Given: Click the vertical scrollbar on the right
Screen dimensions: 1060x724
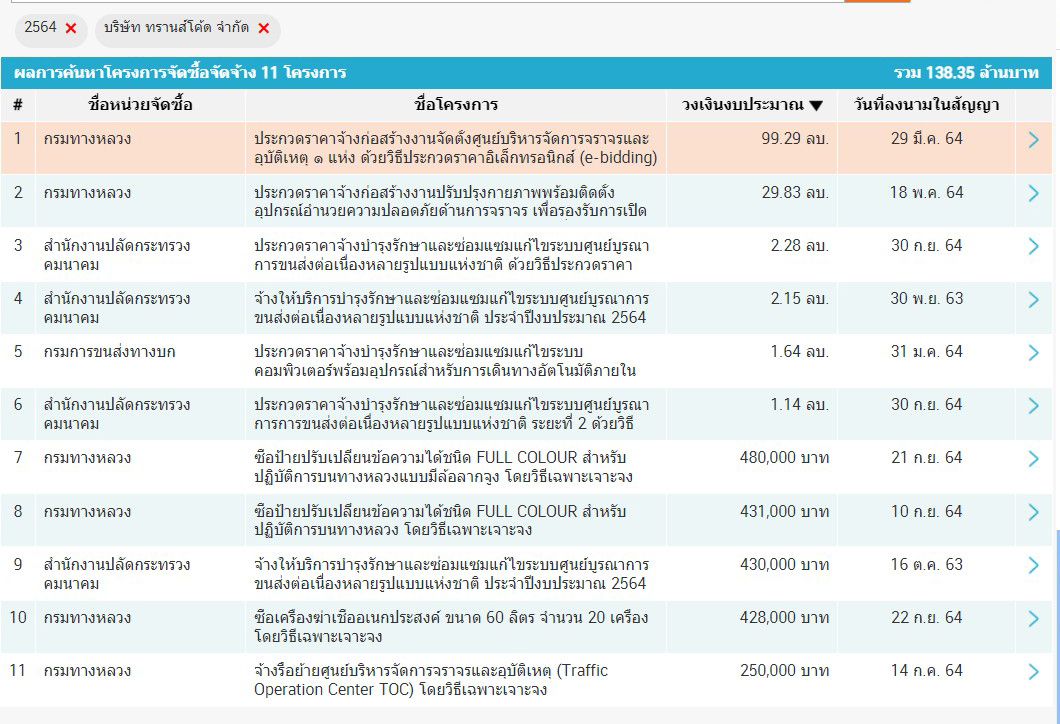Looking at the screenshot, I should (x=1056, y=620).
